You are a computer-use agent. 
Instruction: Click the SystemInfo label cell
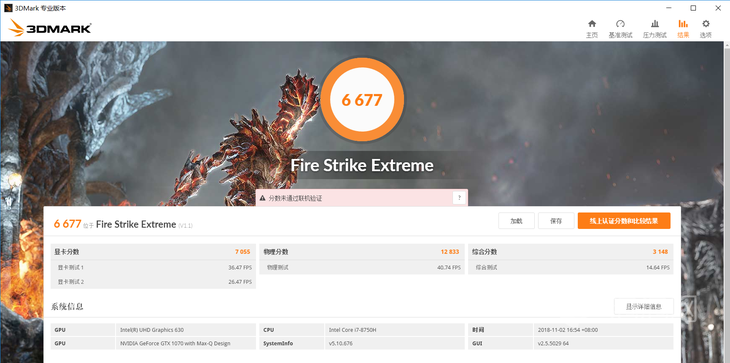tap(291, 343)
